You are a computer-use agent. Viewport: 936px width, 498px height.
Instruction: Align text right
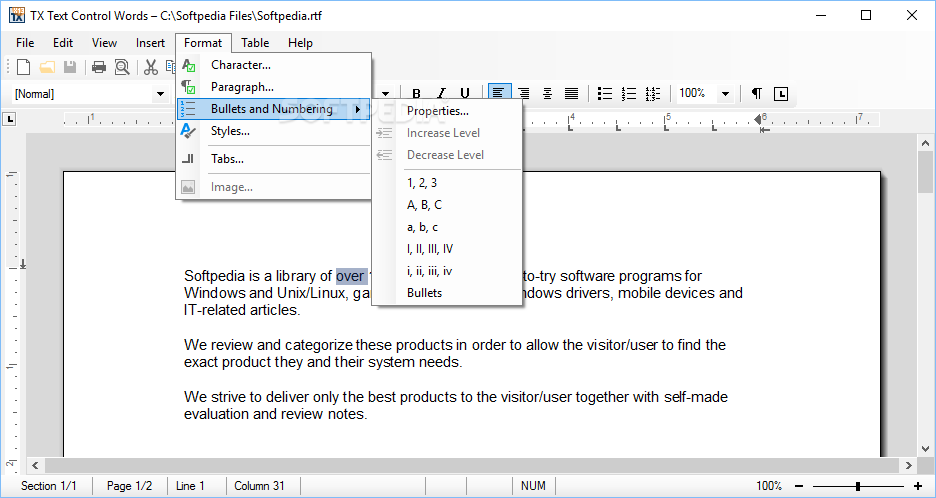[x=524, y=94]
